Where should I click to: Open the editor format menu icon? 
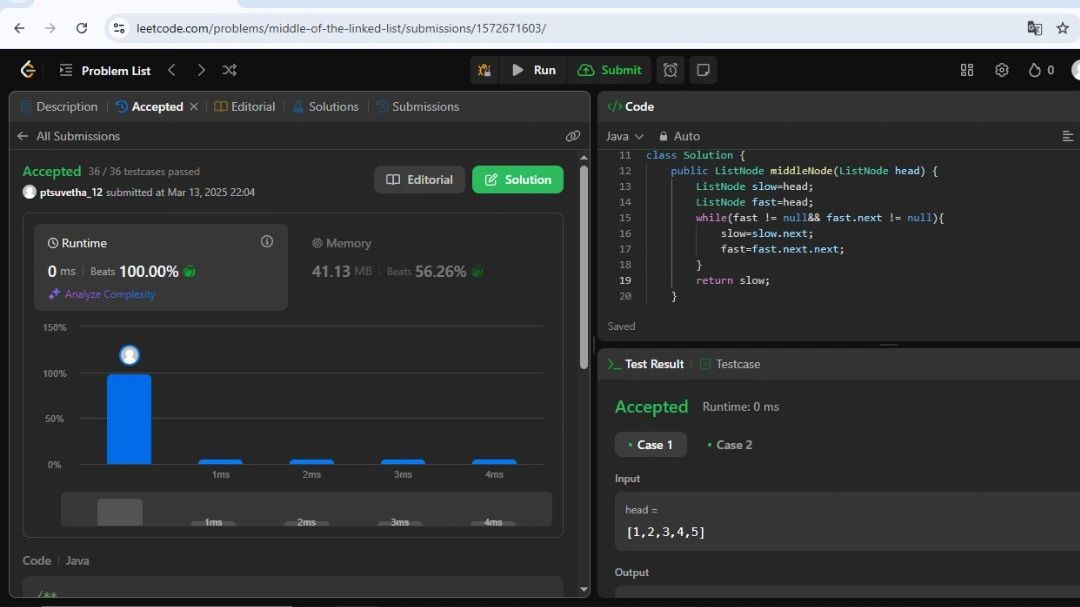(x=1068, y=136)
